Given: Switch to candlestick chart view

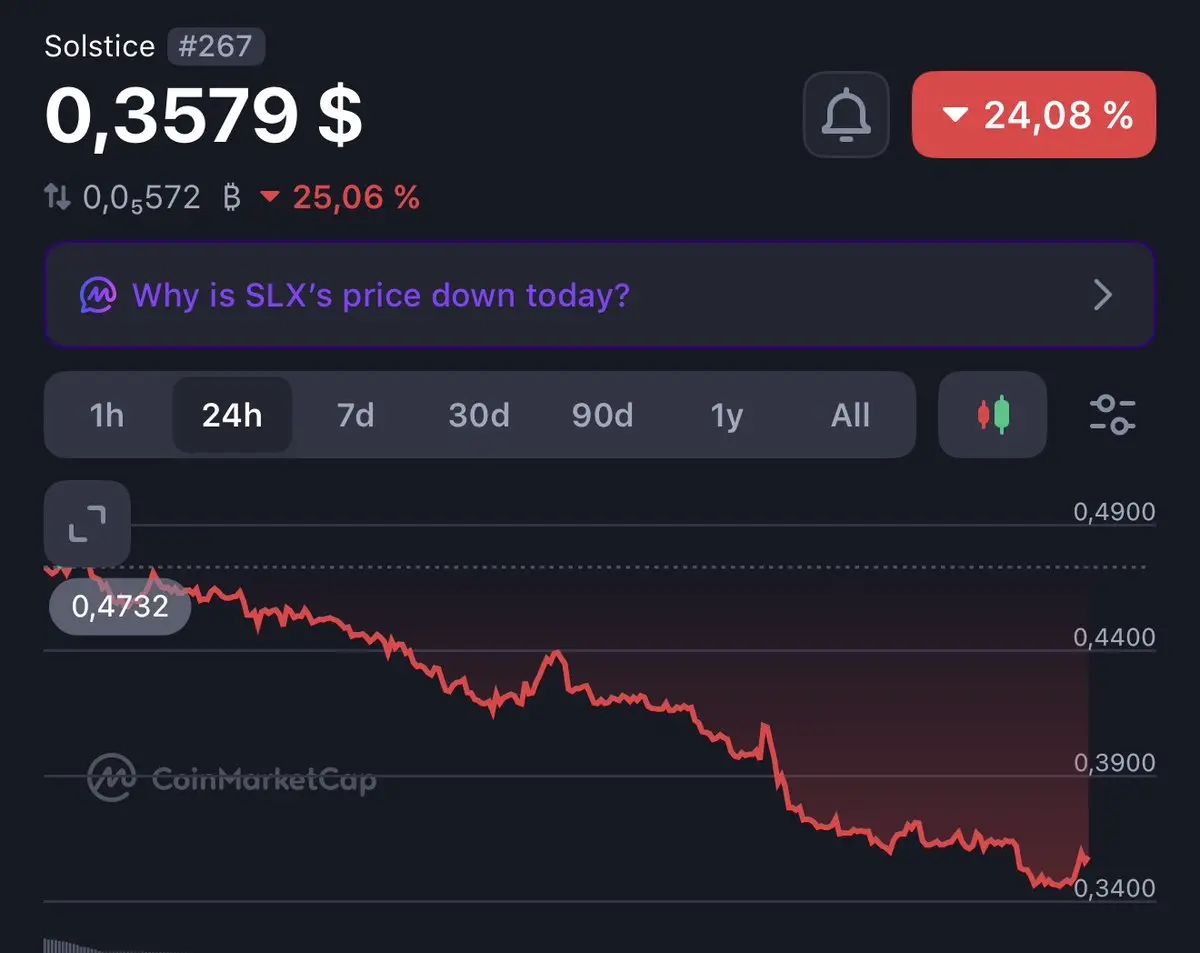Looking at the screenshot, I should pyautogui.click(x=993, y=414).
